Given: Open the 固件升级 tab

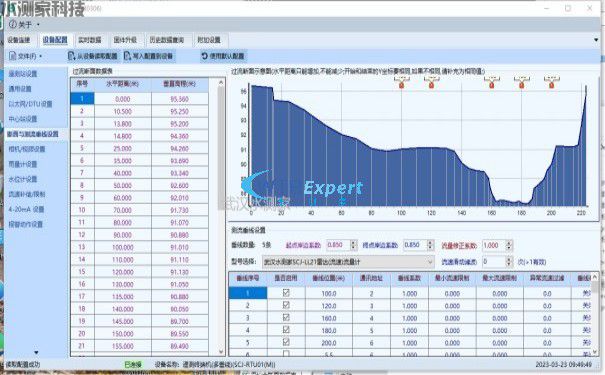Looking at the screenshot, I should point(125,40).
